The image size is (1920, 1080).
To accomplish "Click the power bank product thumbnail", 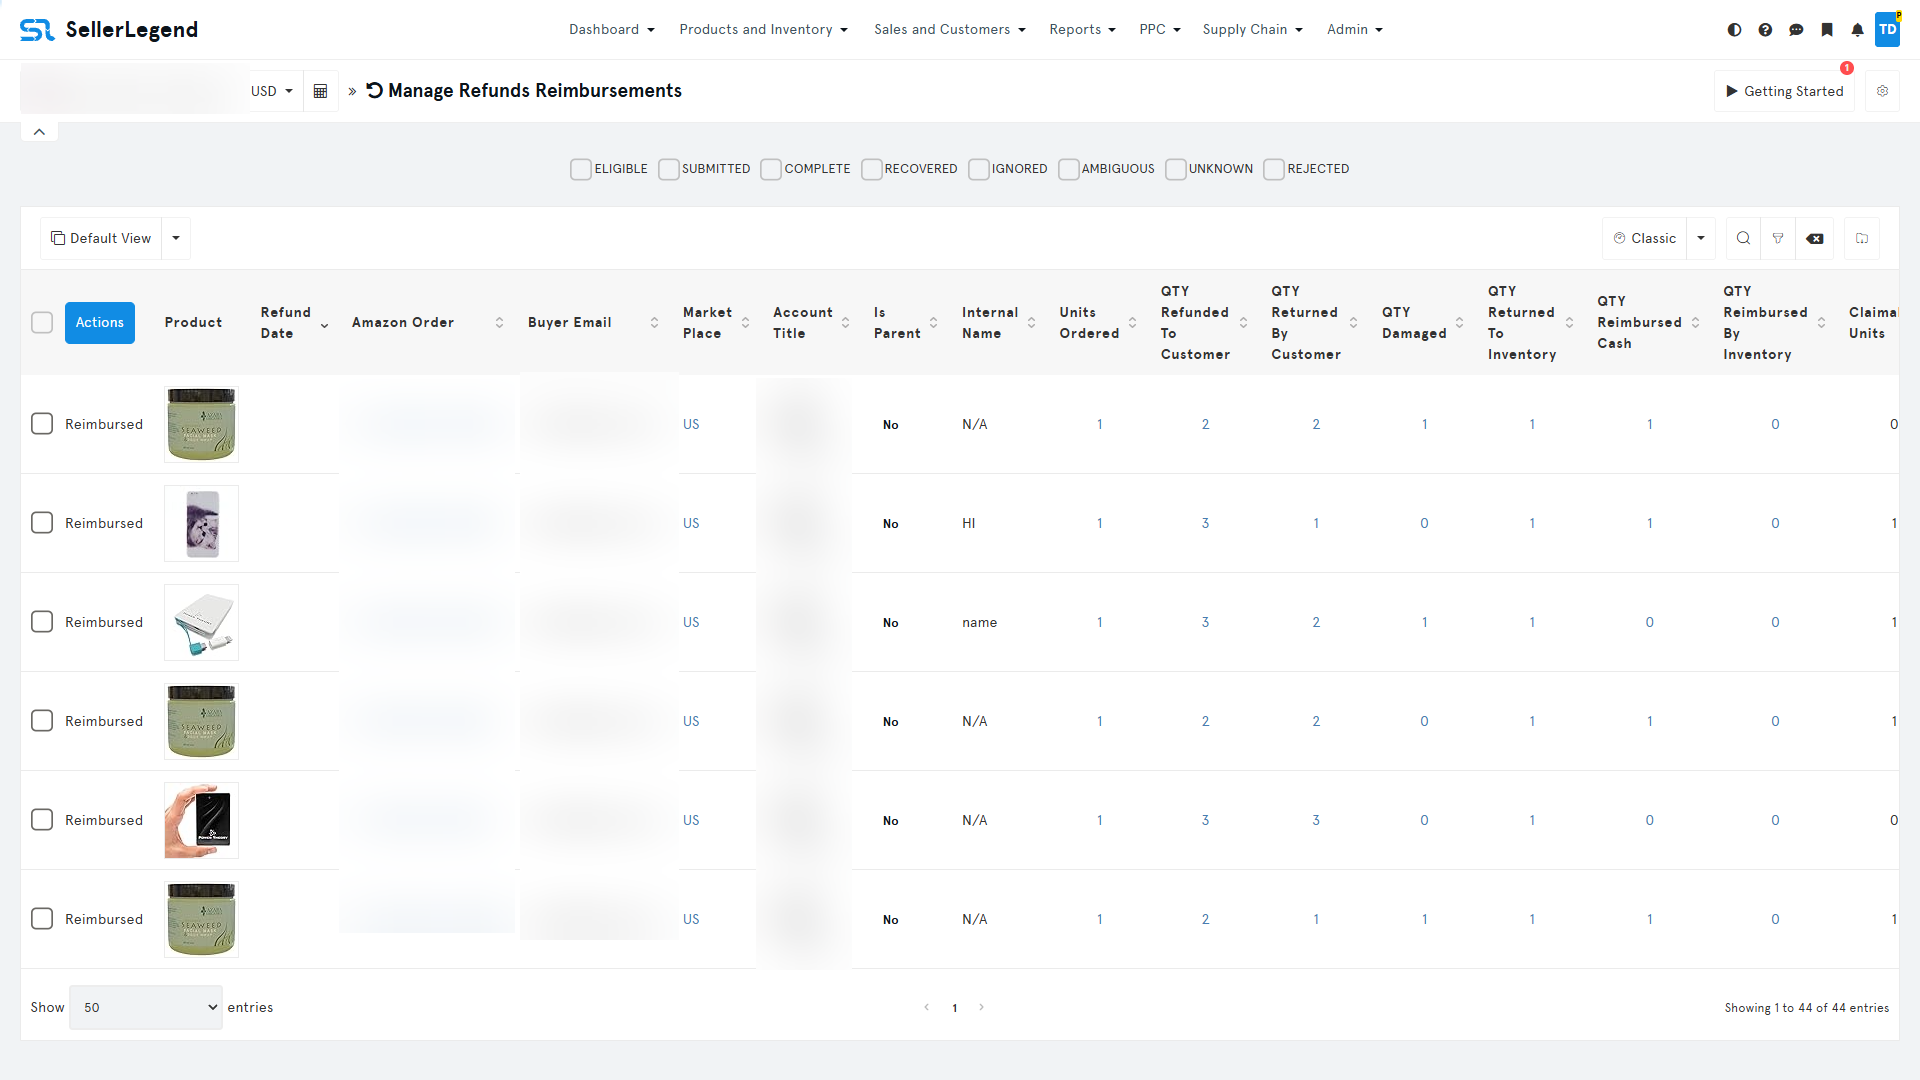I will [x=201, y=622].
